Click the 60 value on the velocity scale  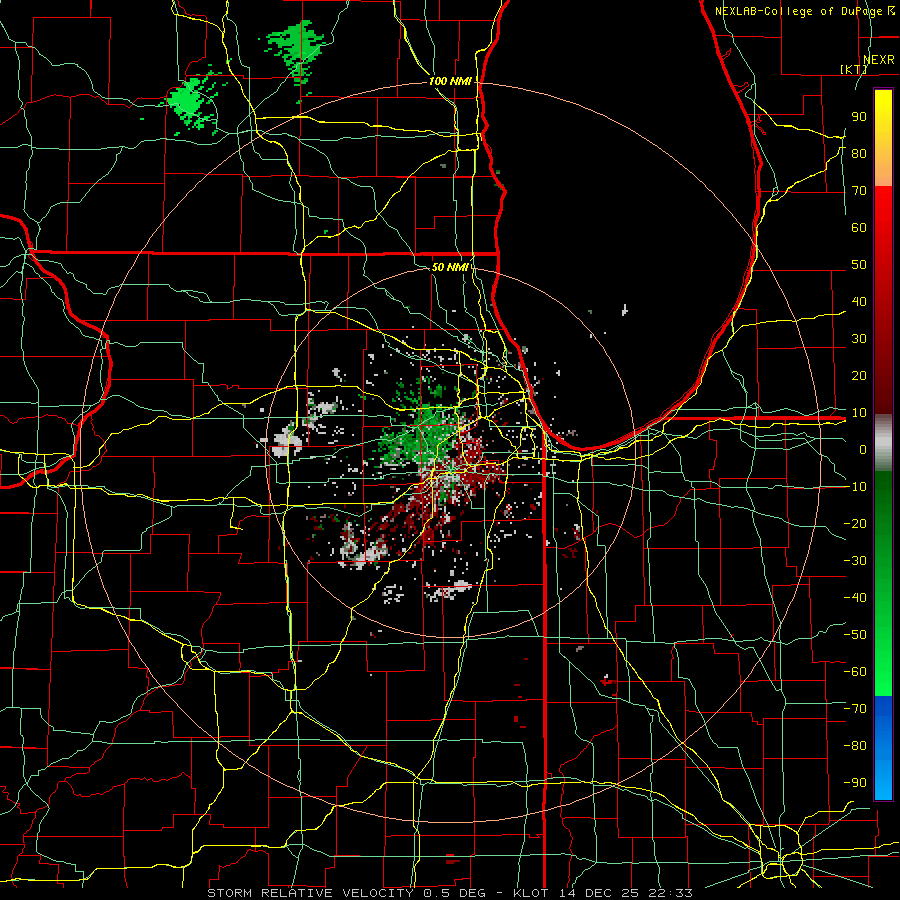point(859,228)
